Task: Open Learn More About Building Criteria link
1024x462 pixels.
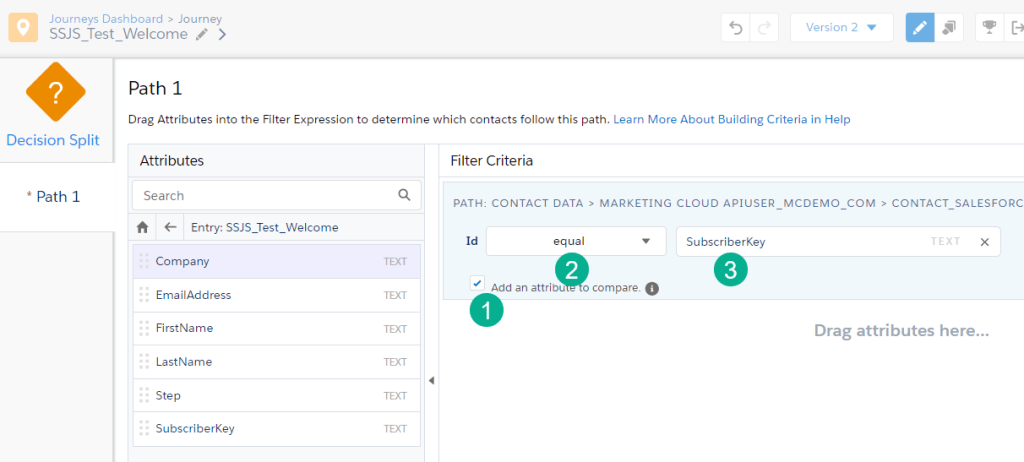Action: click(731, 119)
